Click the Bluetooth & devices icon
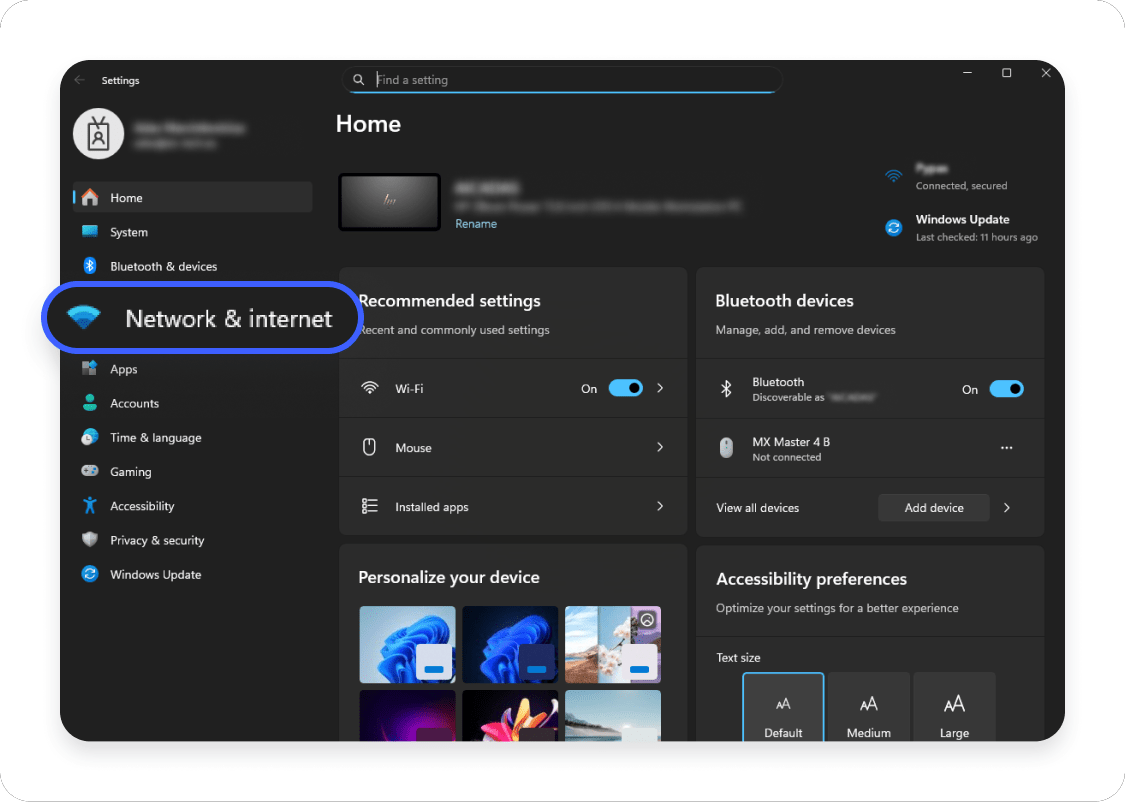Viewport: 1125px width, 802px height. tap(90, 265)
